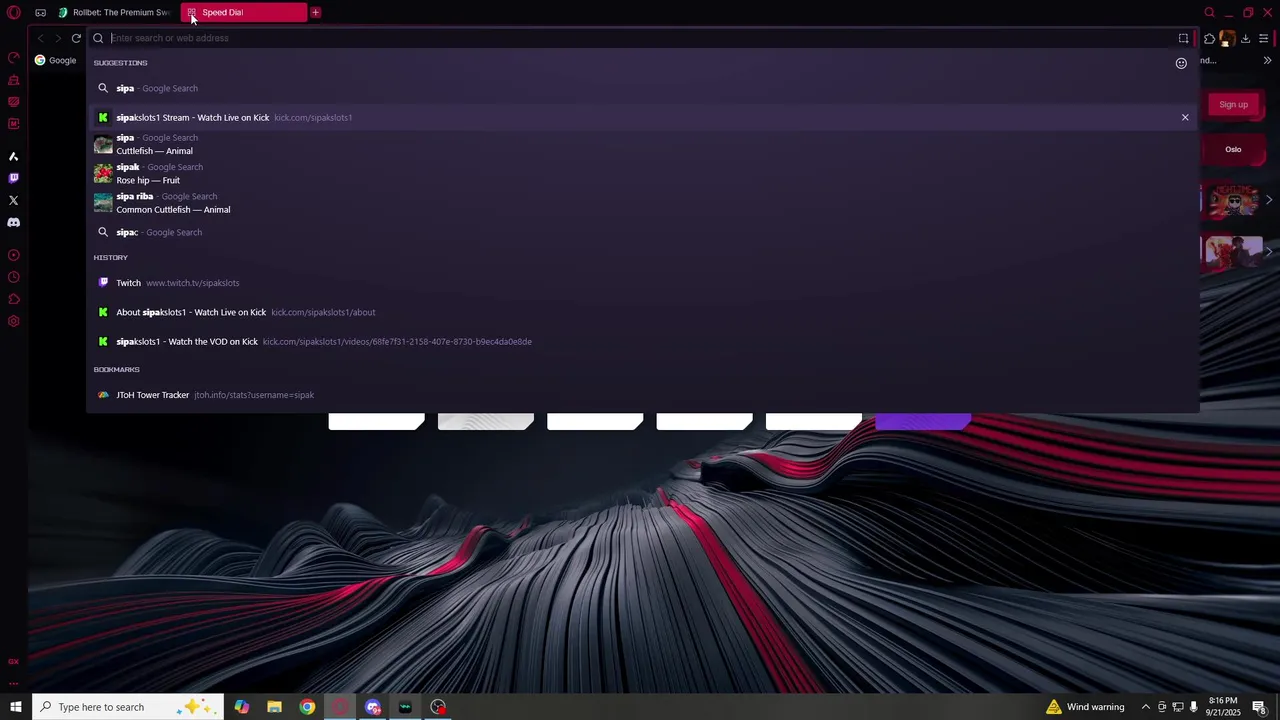The image size is (1280, 720).
Task: Open Twitch sipakslots history entry
Action: coord(642,283)
